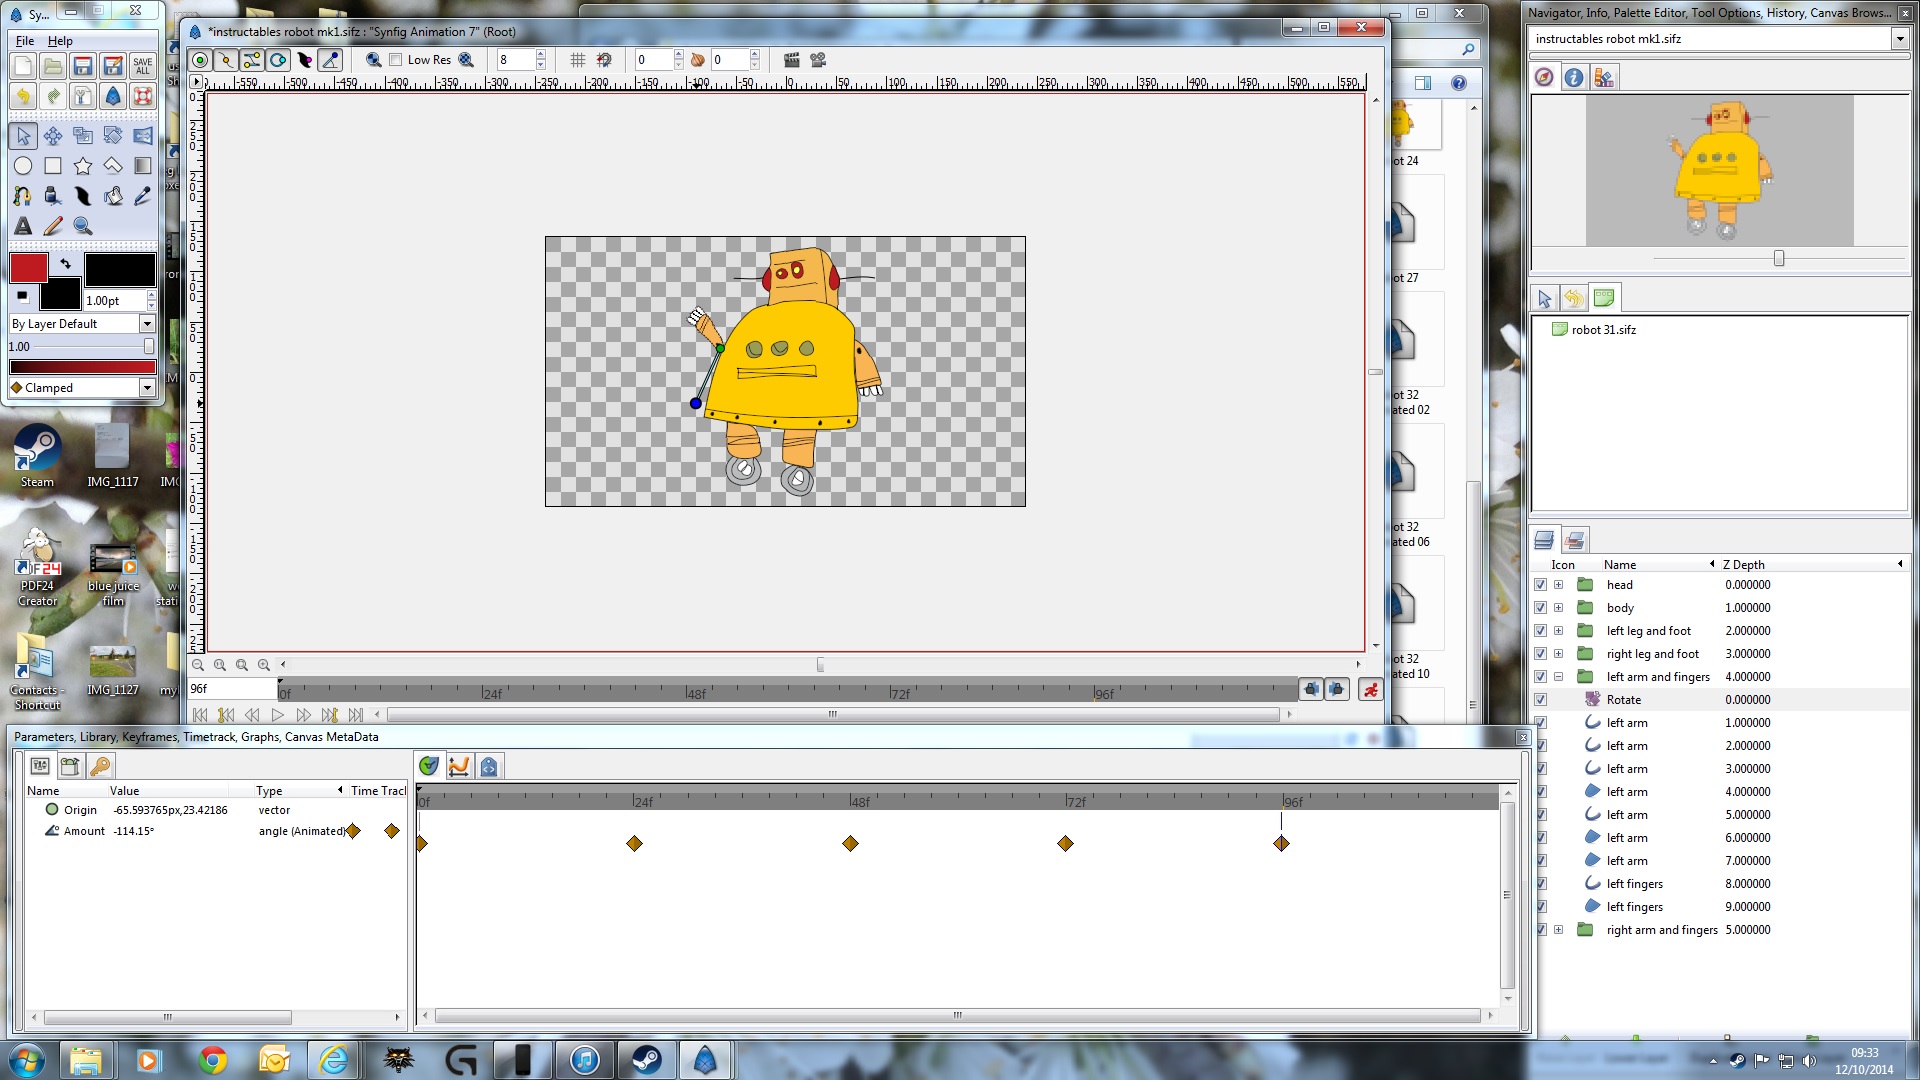
Task: Expand the body layer group
Action: [x=1558, y=608]
